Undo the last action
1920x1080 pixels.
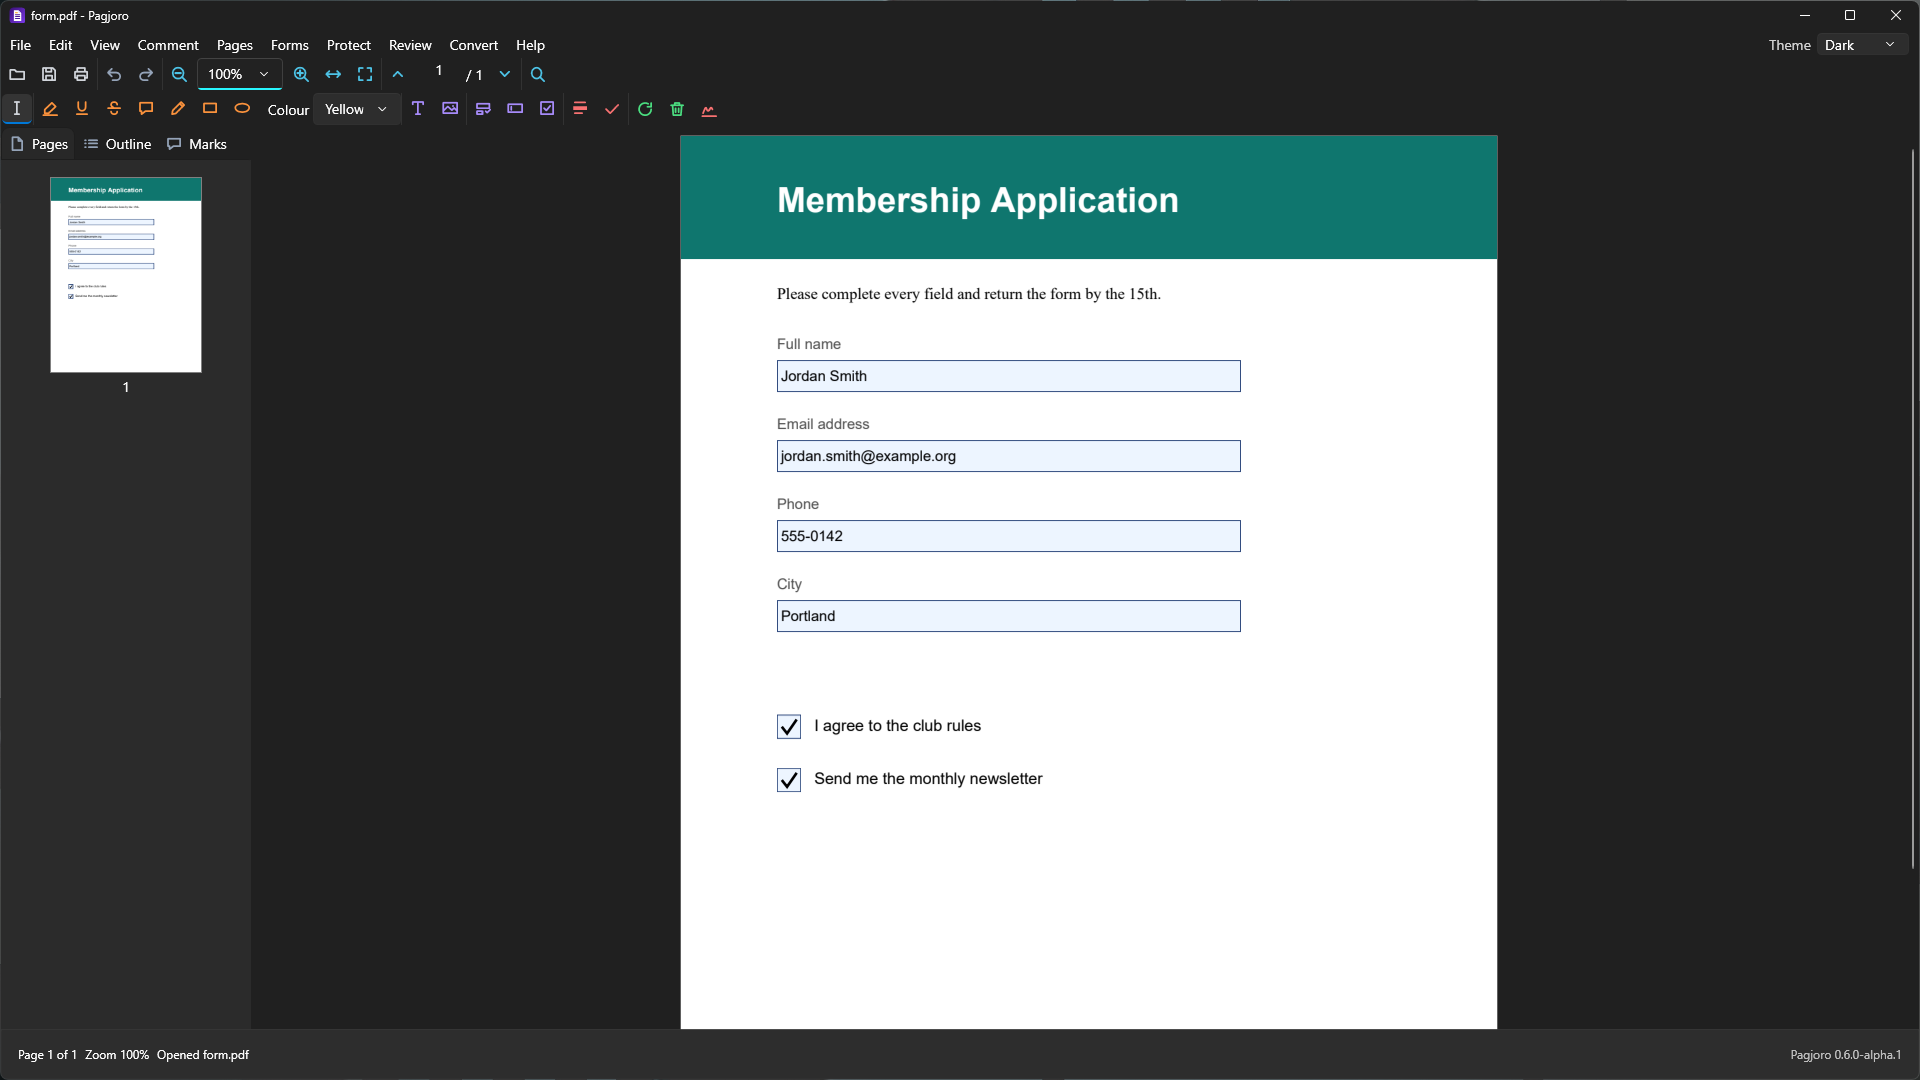pyautogui.click(x=114, y=75)
